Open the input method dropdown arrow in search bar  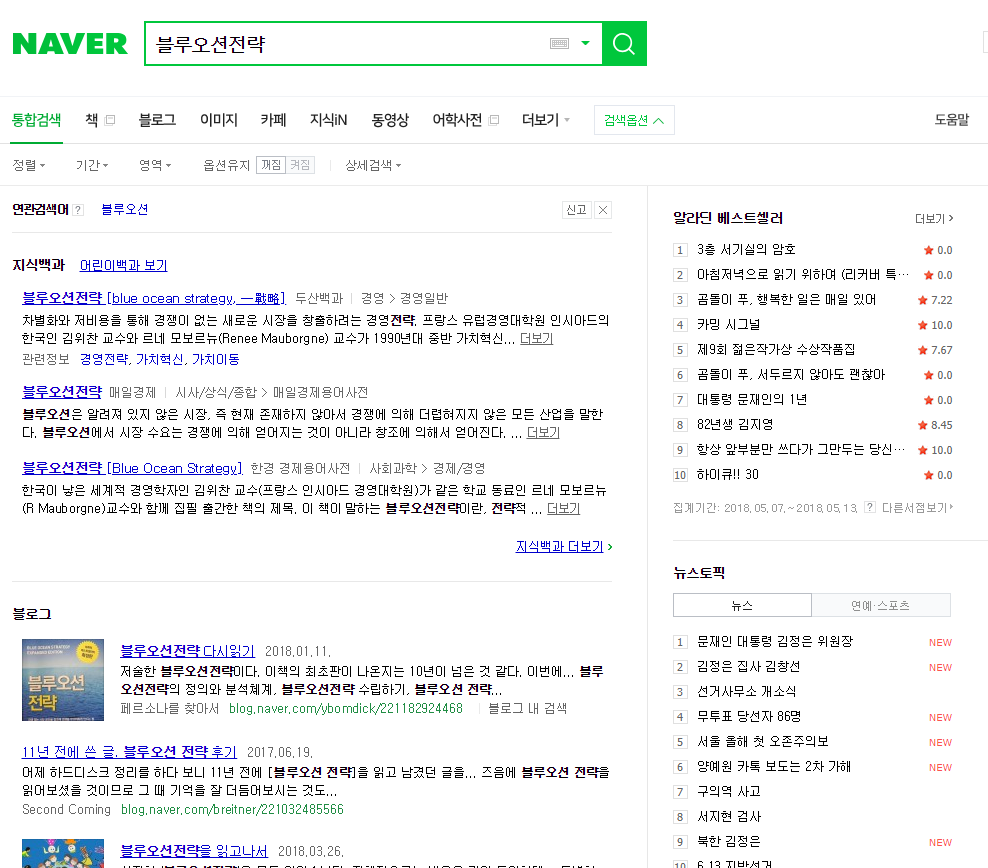[584, 43]
